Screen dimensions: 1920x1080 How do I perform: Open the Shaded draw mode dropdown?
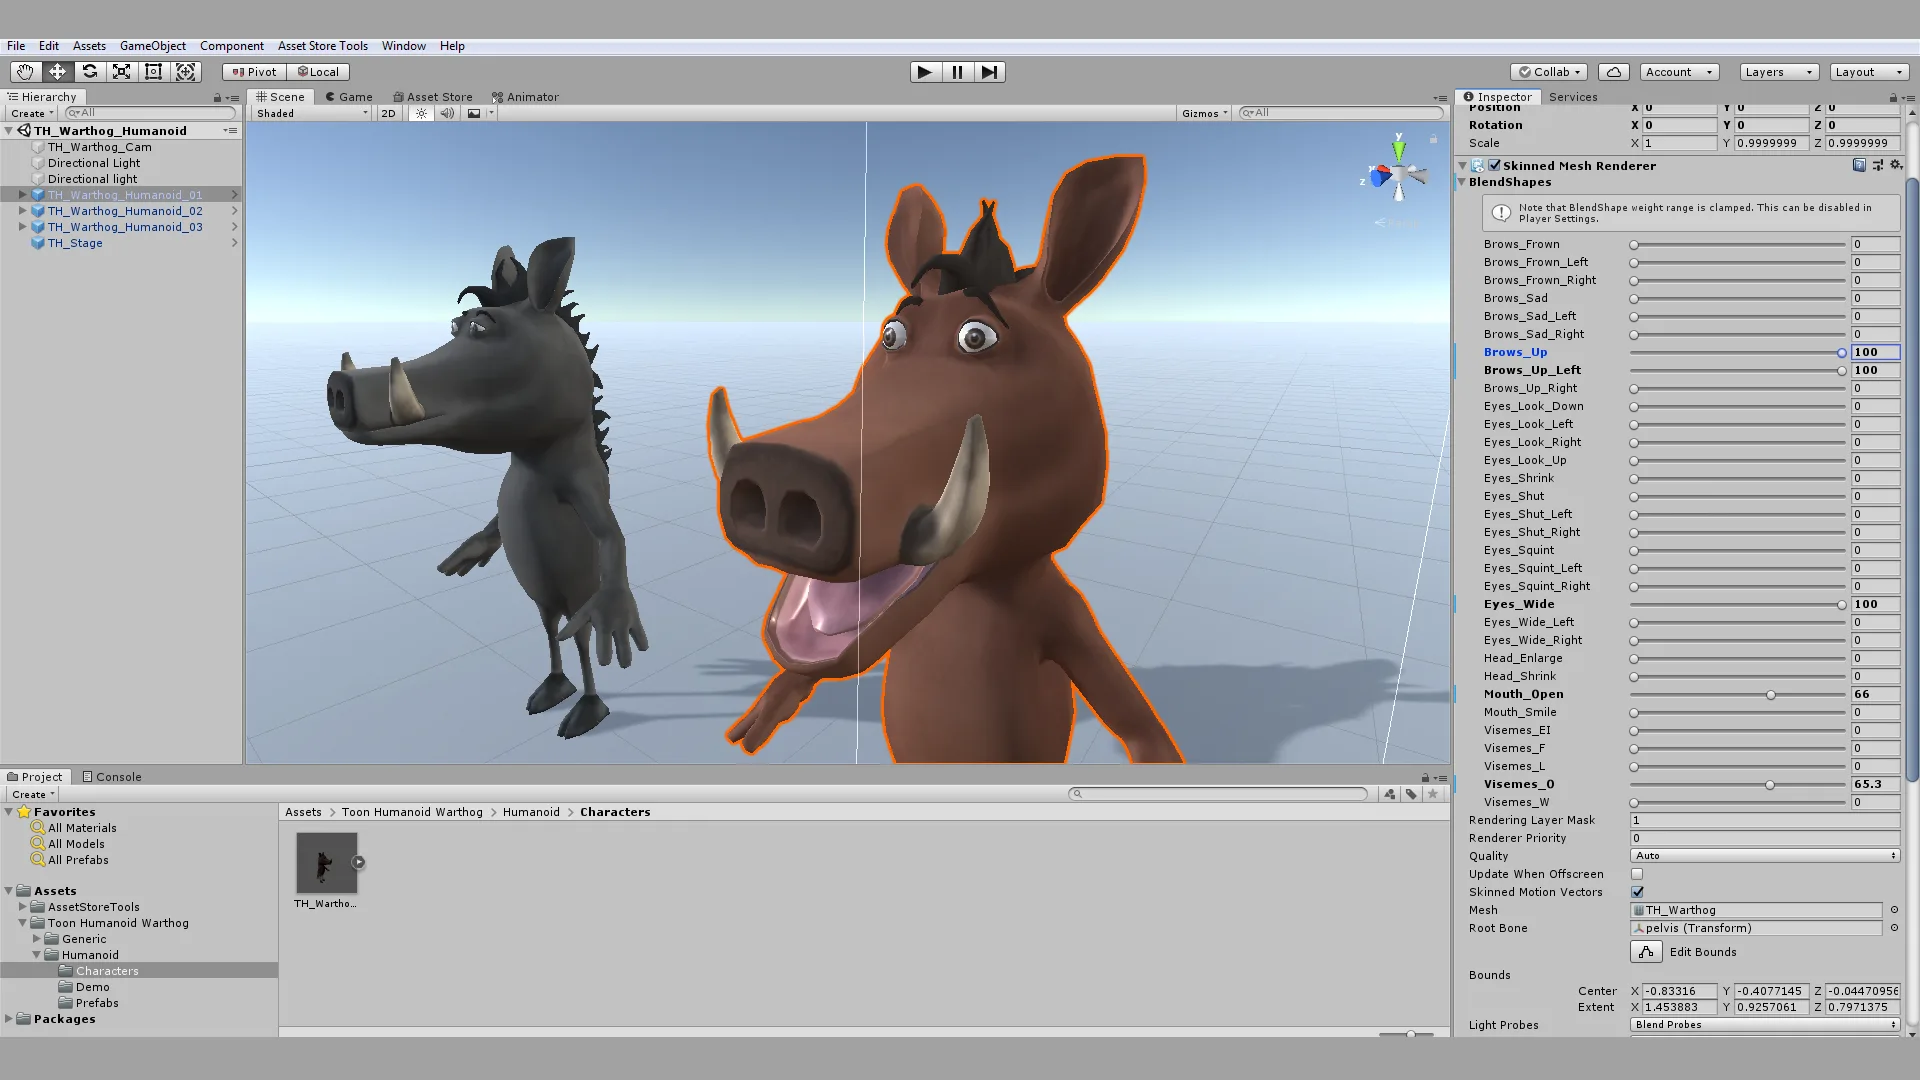coord(312,113)
